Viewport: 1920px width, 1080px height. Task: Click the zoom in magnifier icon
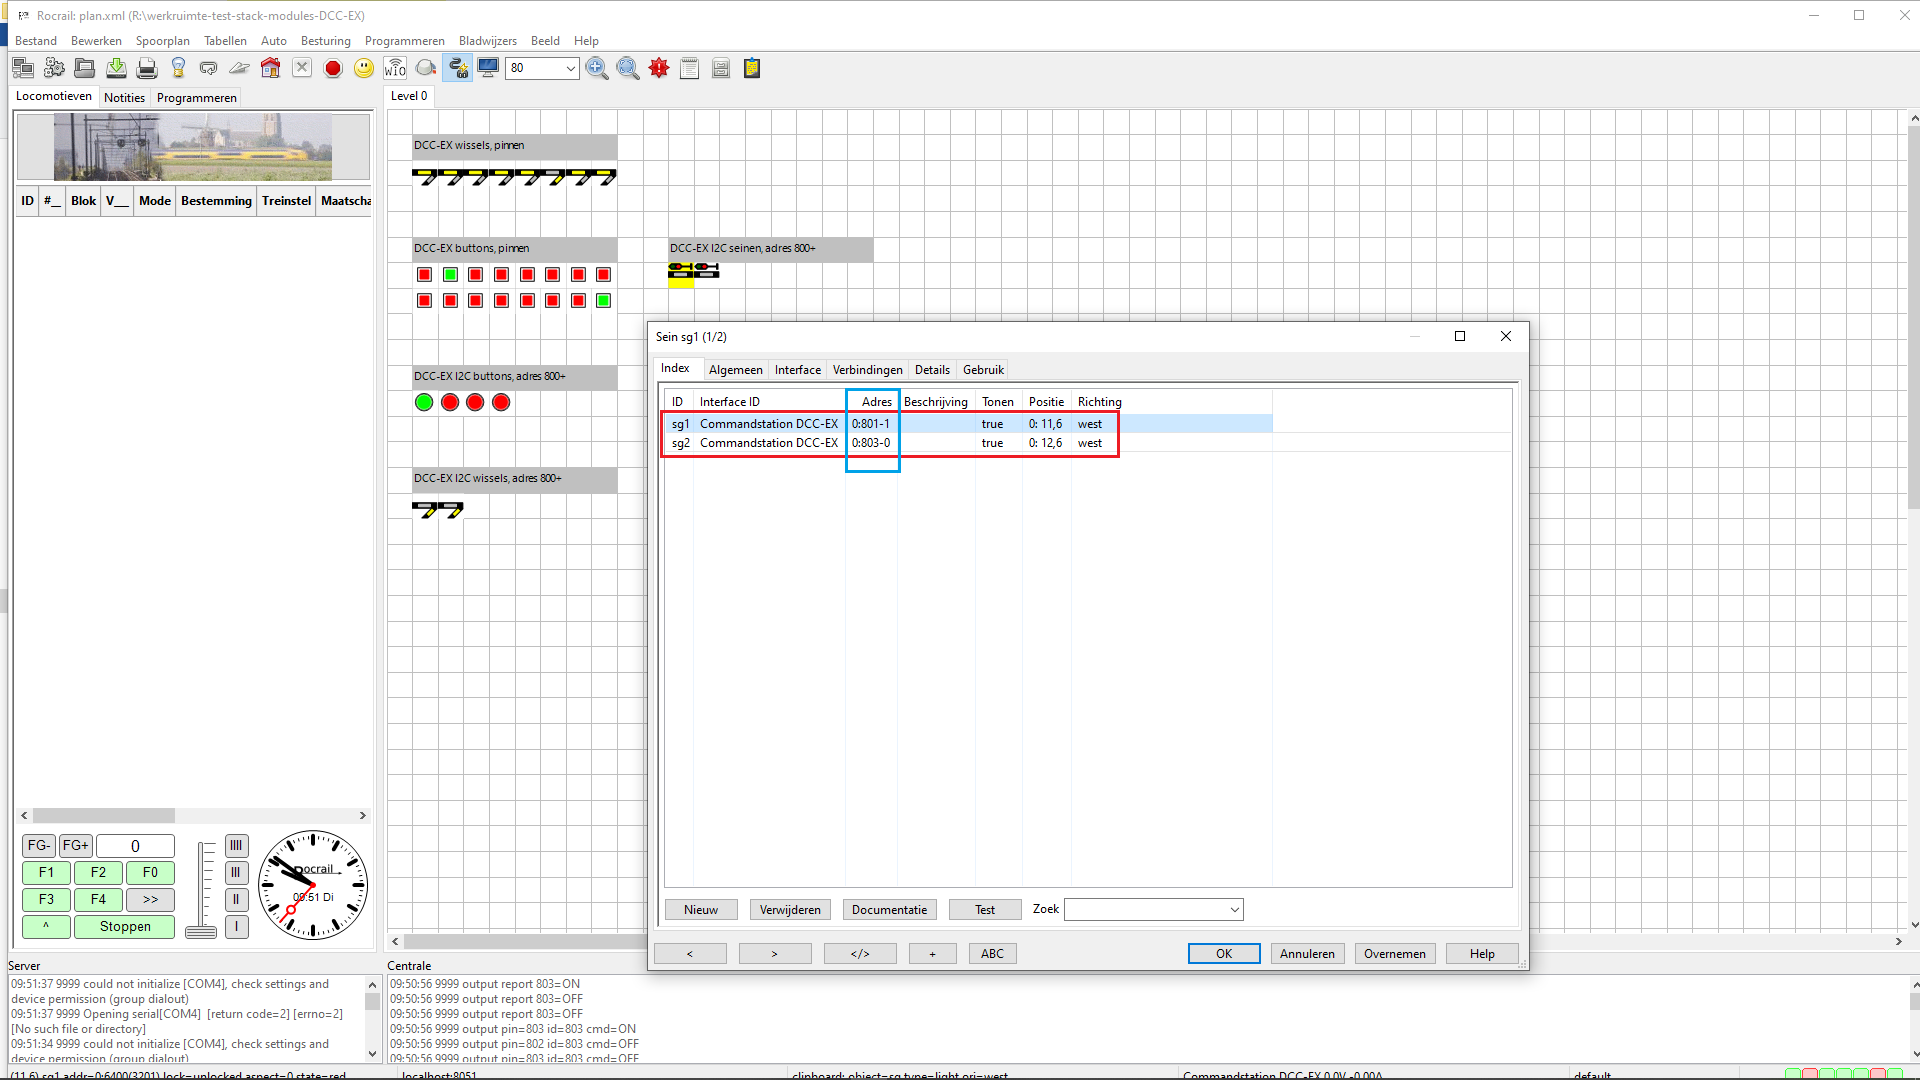(x=597, y=68)
